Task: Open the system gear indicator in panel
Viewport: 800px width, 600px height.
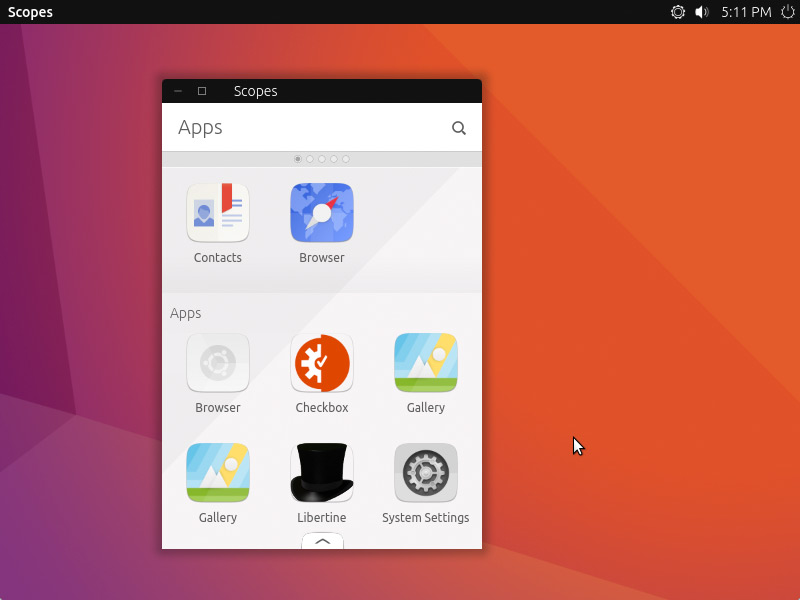Action: coord(678,12)
